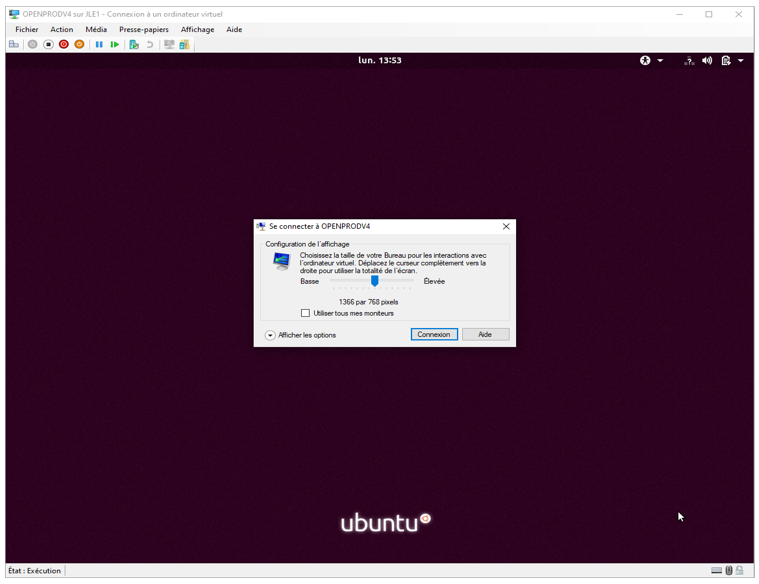Expand the Ubuntu system menu arrow
Image resolution: width=759 pixels, height=584 pixels.
[741, 61]
